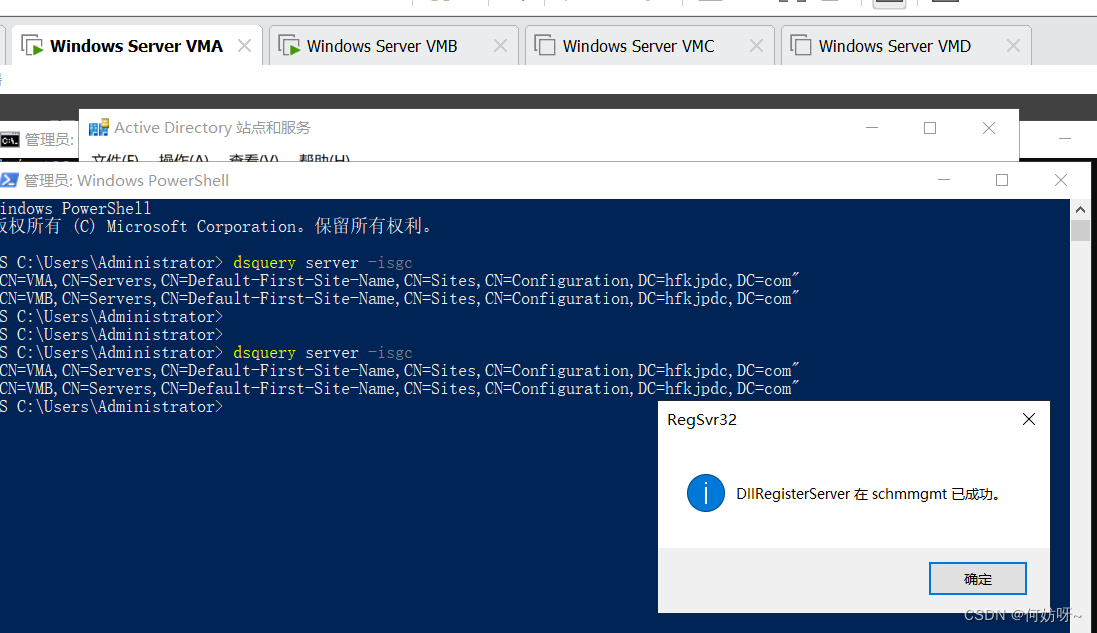The image size is (1097, 633).
Task: Click the VMD tab VM icon
Action: (x=801, y=45)
